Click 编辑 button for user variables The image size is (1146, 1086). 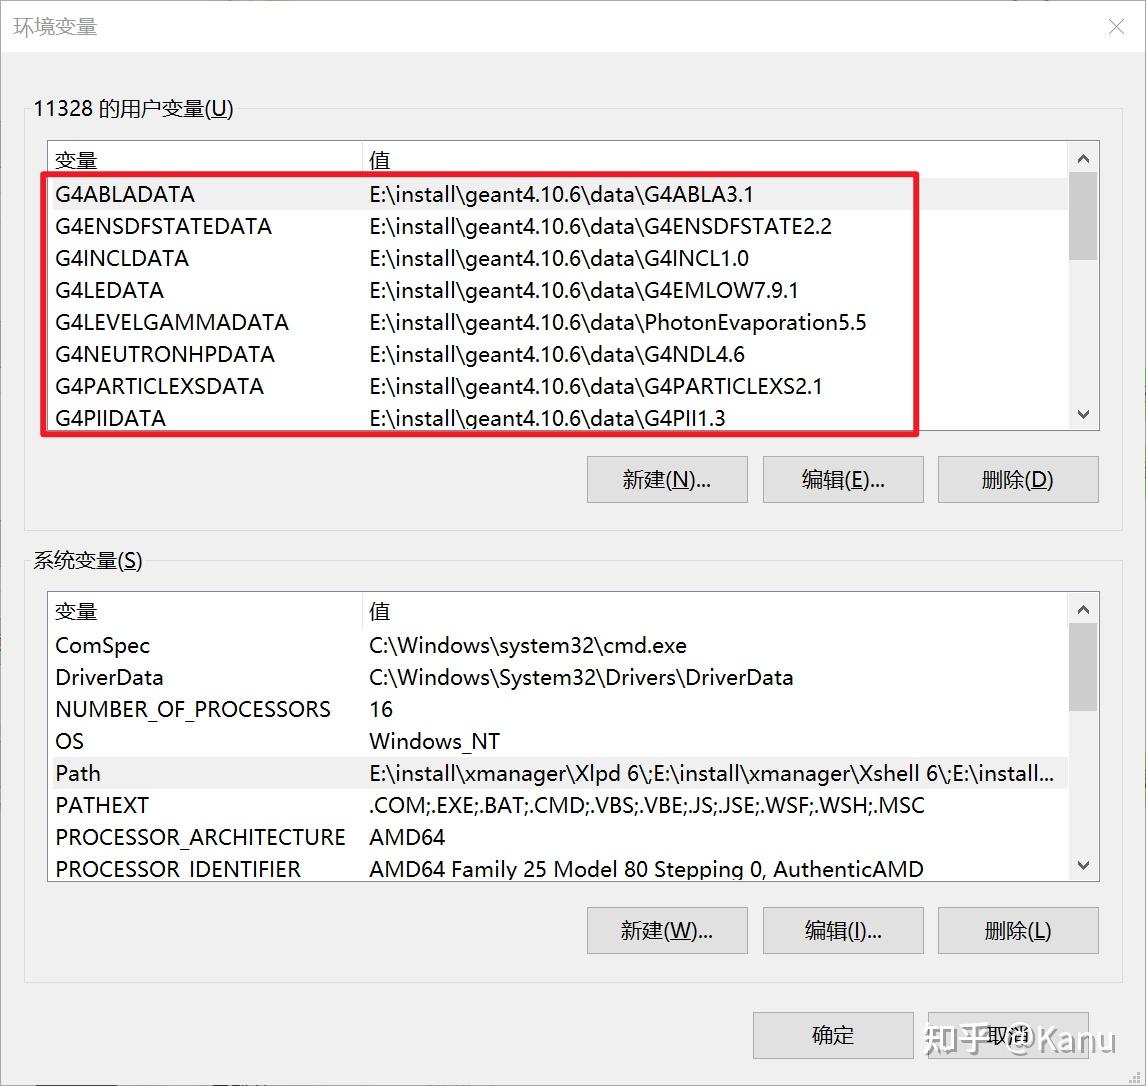(x=842, y=479)
